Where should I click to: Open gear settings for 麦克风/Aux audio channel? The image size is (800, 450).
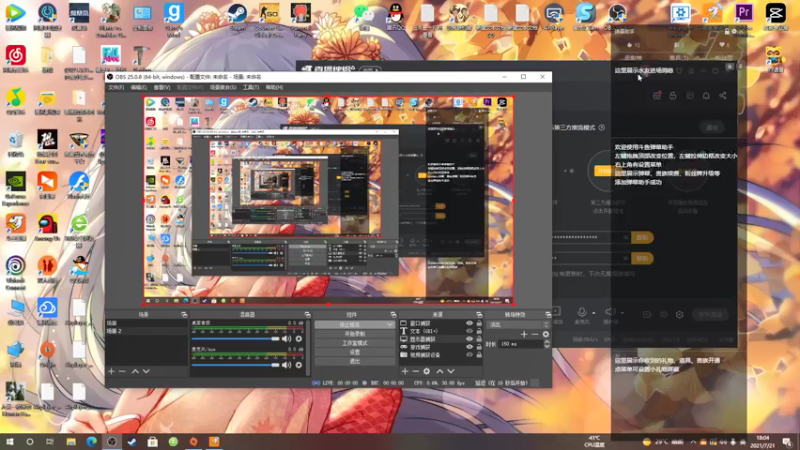point(299,365)
